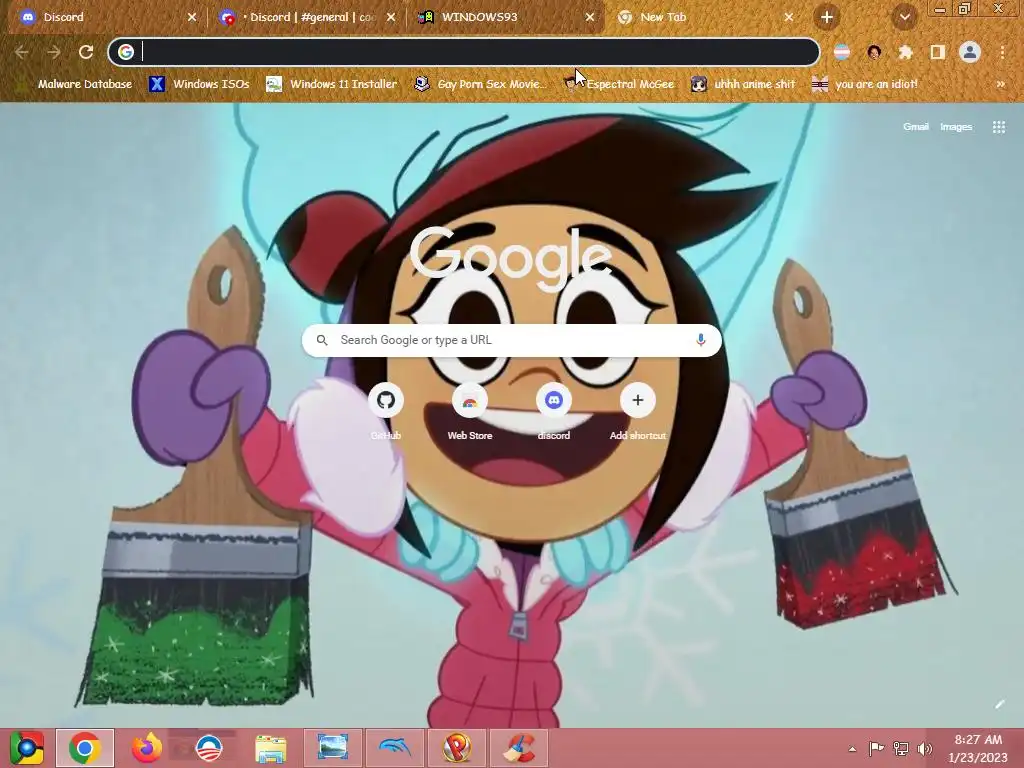Launch Firefox from the taskbar

pos(147,748)
